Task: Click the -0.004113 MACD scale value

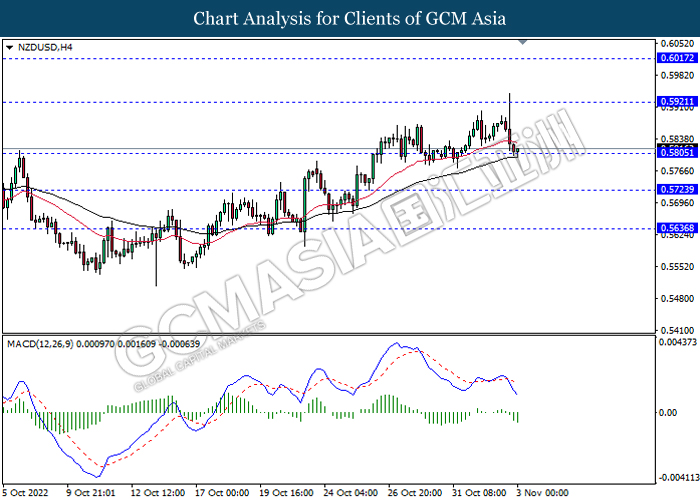Action: (679, 478)
